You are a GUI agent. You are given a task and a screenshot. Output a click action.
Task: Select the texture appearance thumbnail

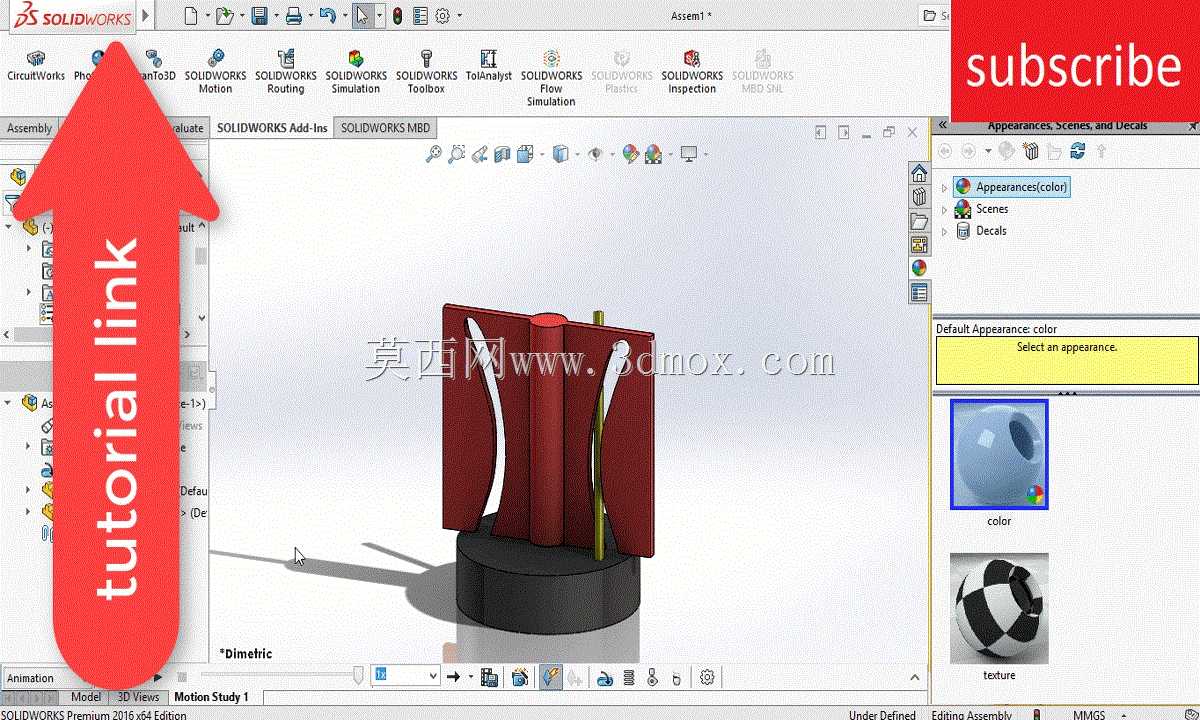999,608
